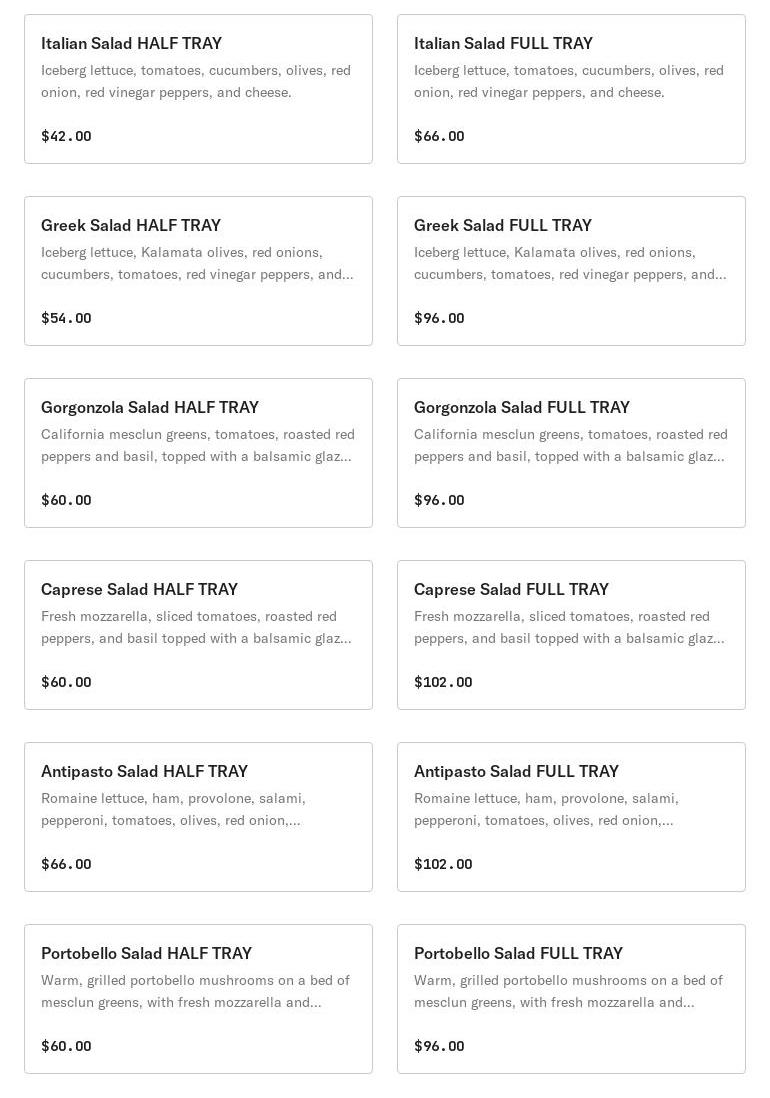Viewport: 770px width, 1098px height.
Task: Click the $42.00 price on Italian Salad
Action: pos(66,136)
